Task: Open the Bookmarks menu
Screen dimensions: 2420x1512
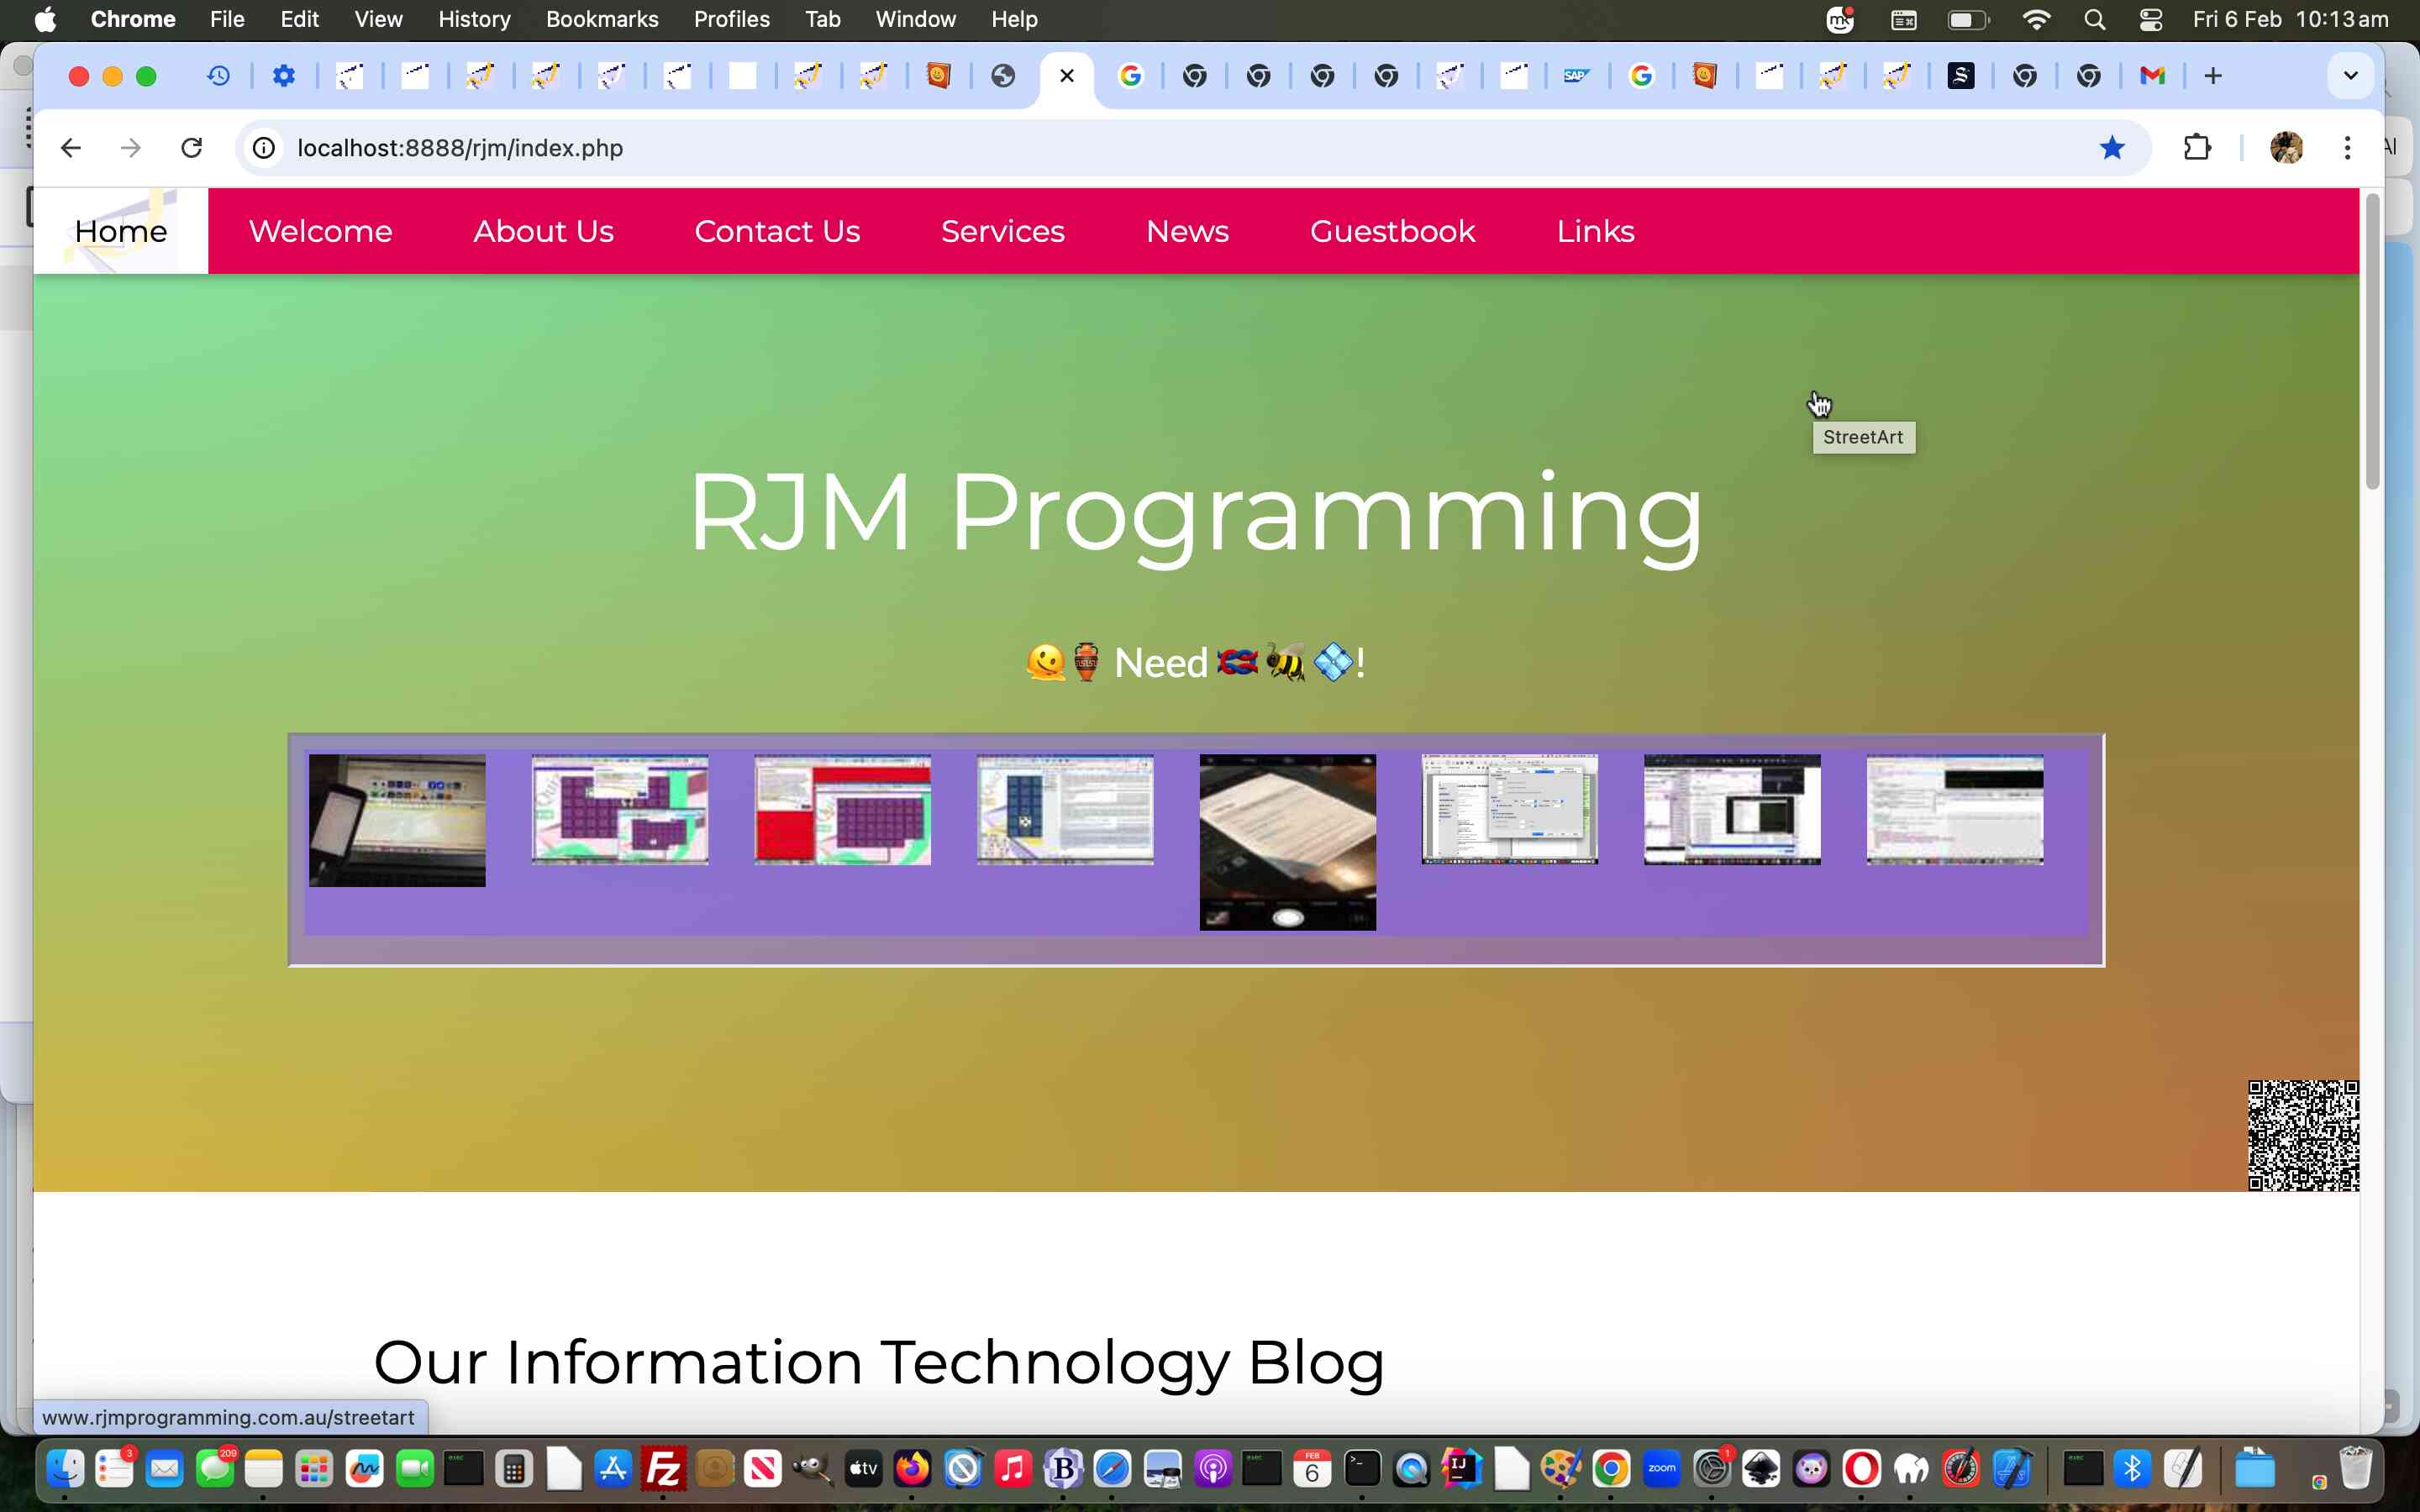Action: (x=601, y=19)
